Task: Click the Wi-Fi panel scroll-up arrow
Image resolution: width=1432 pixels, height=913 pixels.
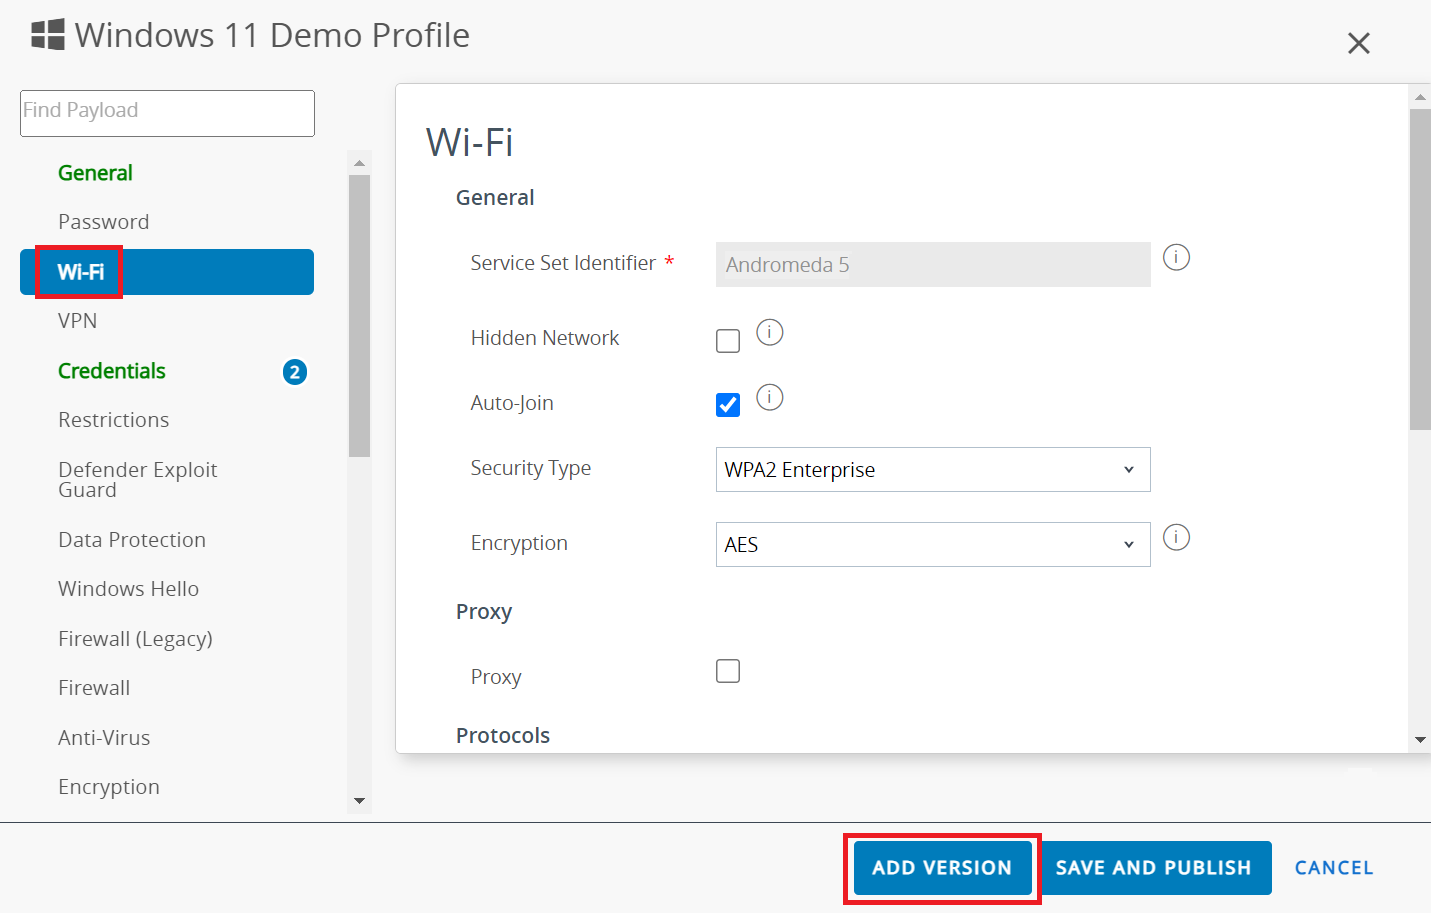Action: (1420, 97)
